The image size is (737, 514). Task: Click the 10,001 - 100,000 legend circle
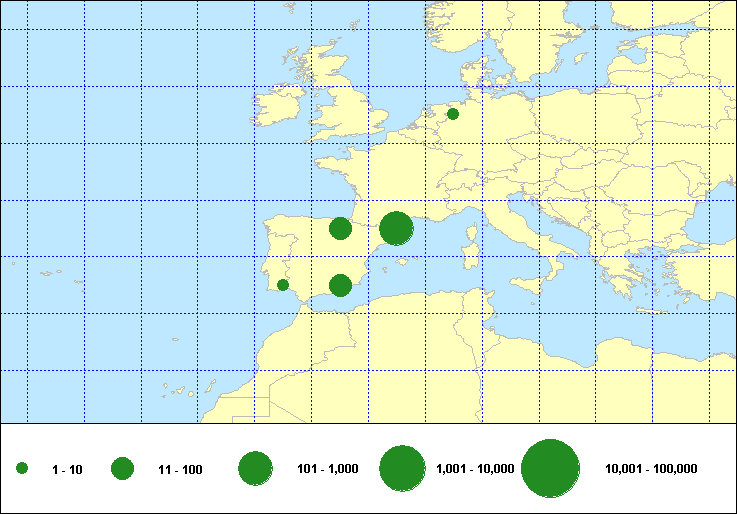point(551,468)
